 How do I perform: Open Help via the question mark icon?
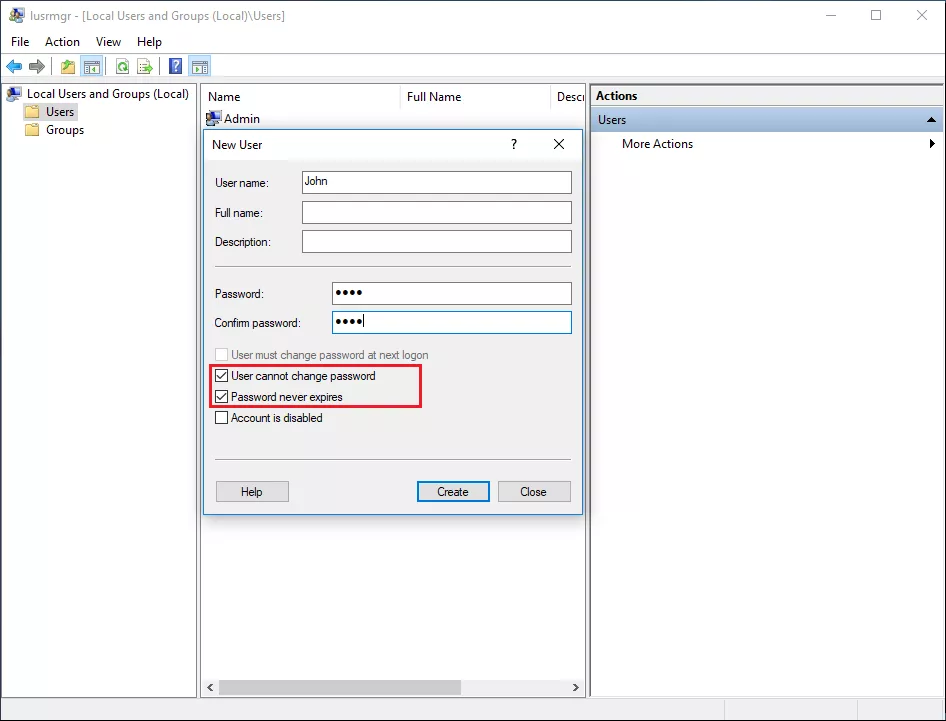coord(174,66)
